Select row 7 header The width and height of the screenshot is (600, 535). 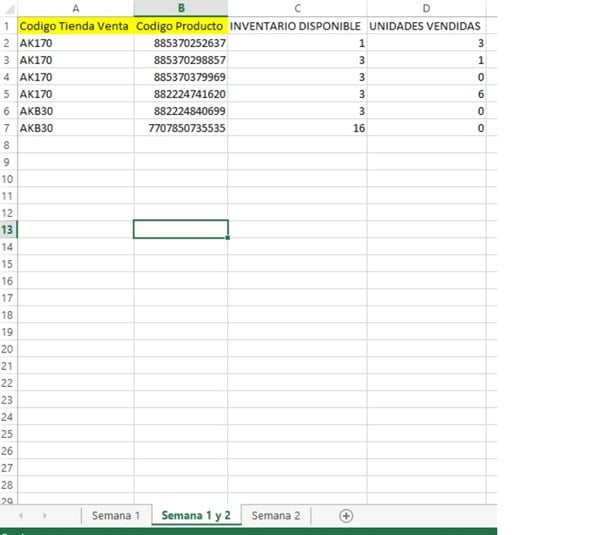tap(8, 128)
